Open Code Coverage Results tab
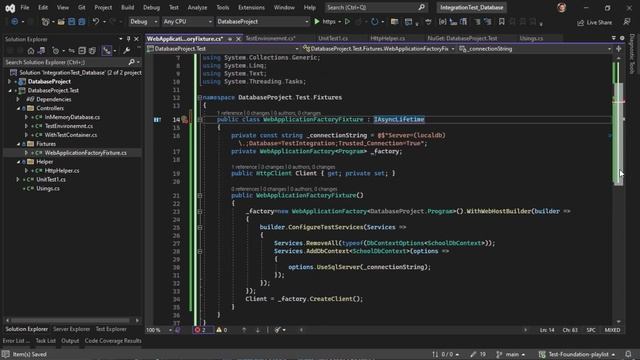The width and height of the screenshot is (640, 360). coord(113,341)
